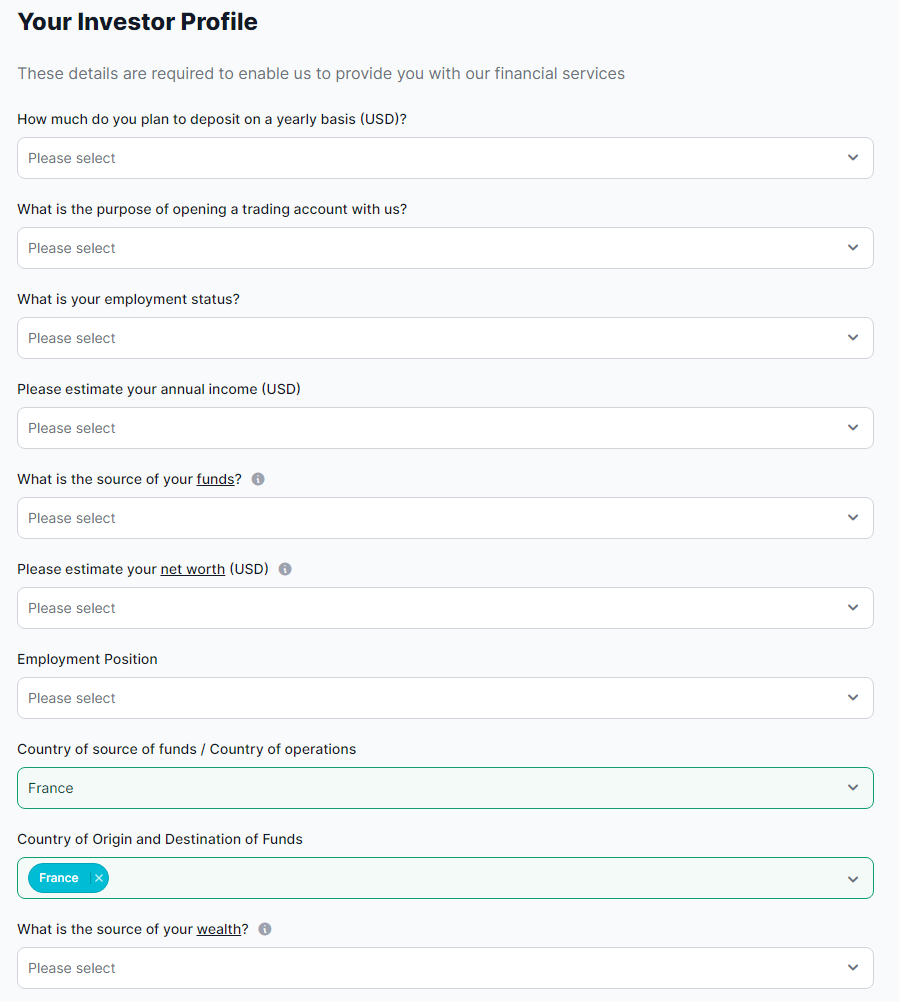The image size is (899, 1002).
Task: Click the underlined "wealth" term link
Action: point(219,929)
